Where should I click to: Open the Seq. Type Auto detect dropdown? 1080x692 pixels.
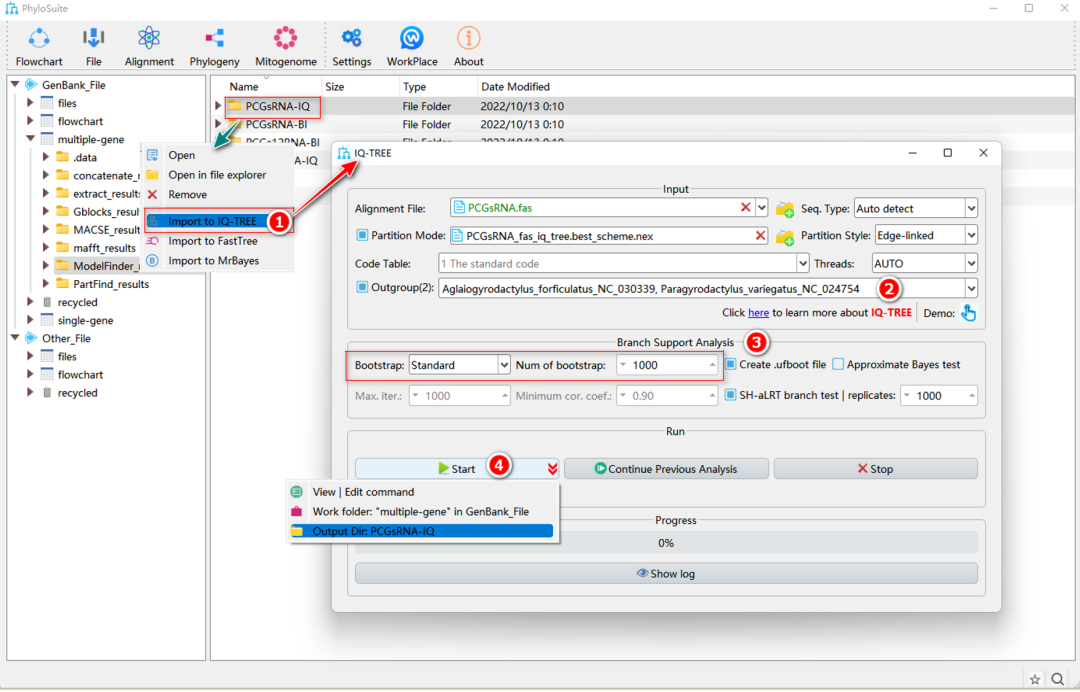[x=915, y=208]
